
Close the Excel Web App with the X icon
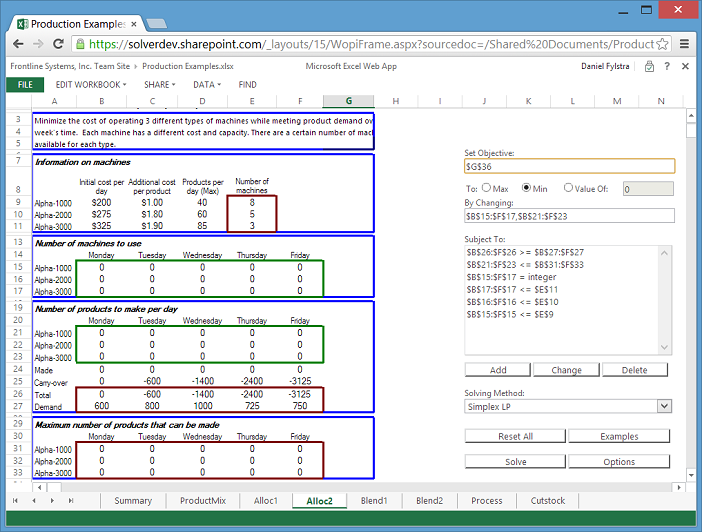point(686,67)
